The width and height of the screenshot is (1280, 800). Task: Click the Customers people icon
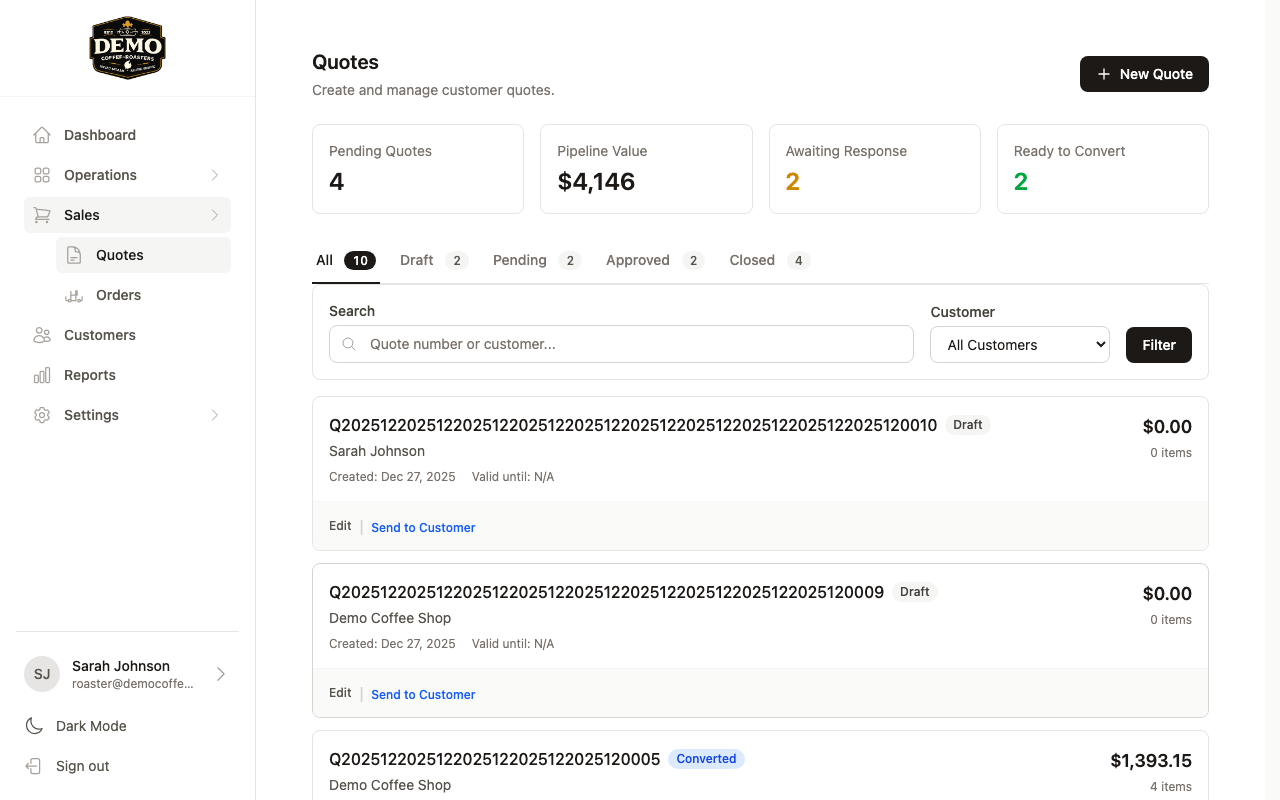pos(40,335)
